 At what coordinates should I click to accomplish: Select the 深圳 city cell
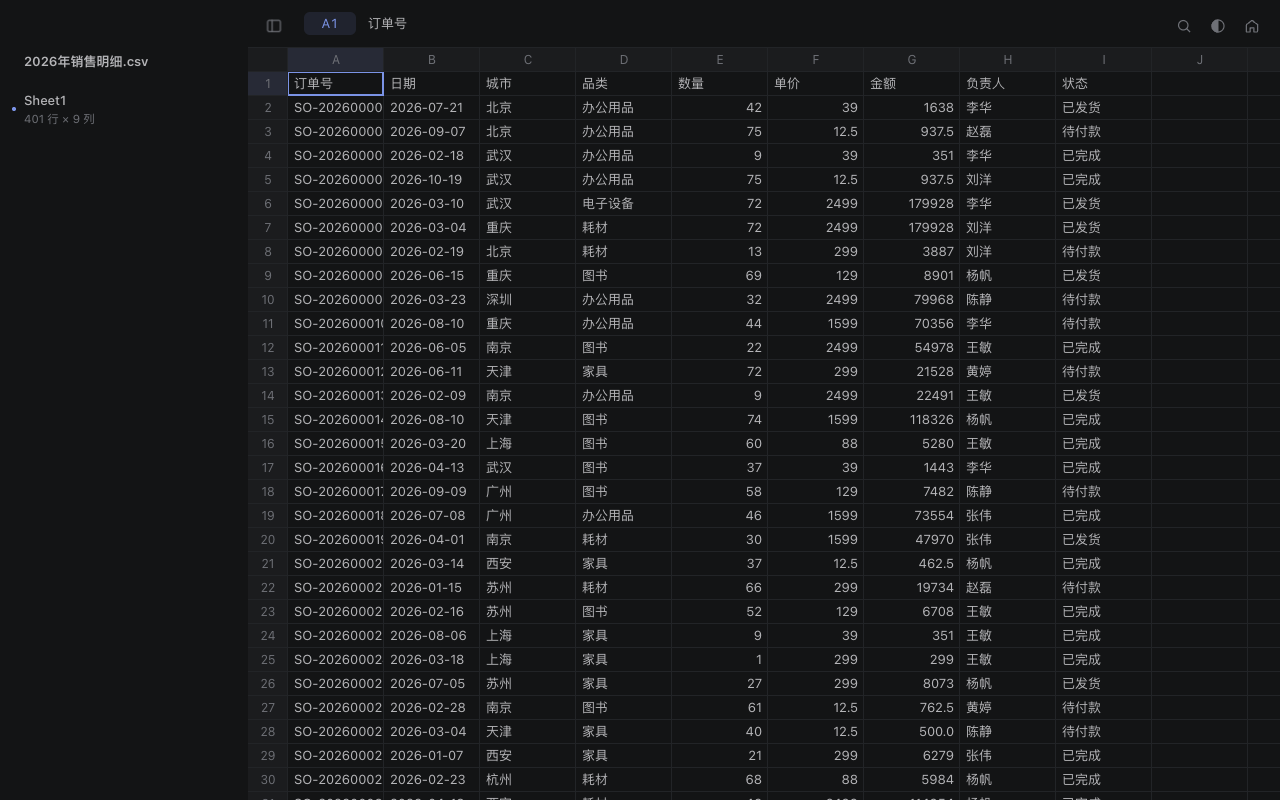coord(528,300)
